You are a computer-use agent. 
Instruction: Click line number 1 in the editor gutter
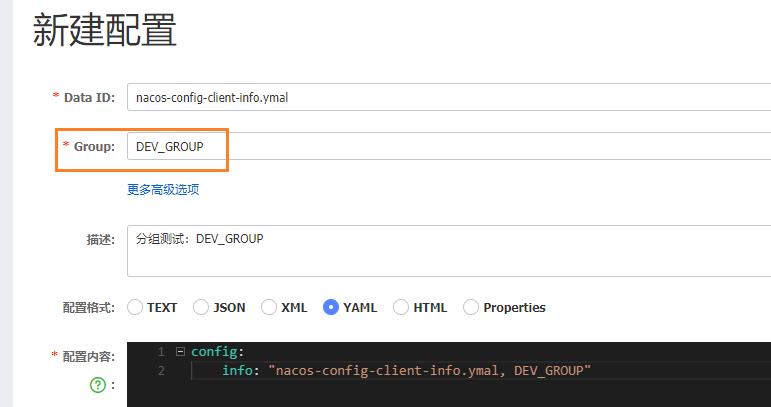click(x=161, y=351)
